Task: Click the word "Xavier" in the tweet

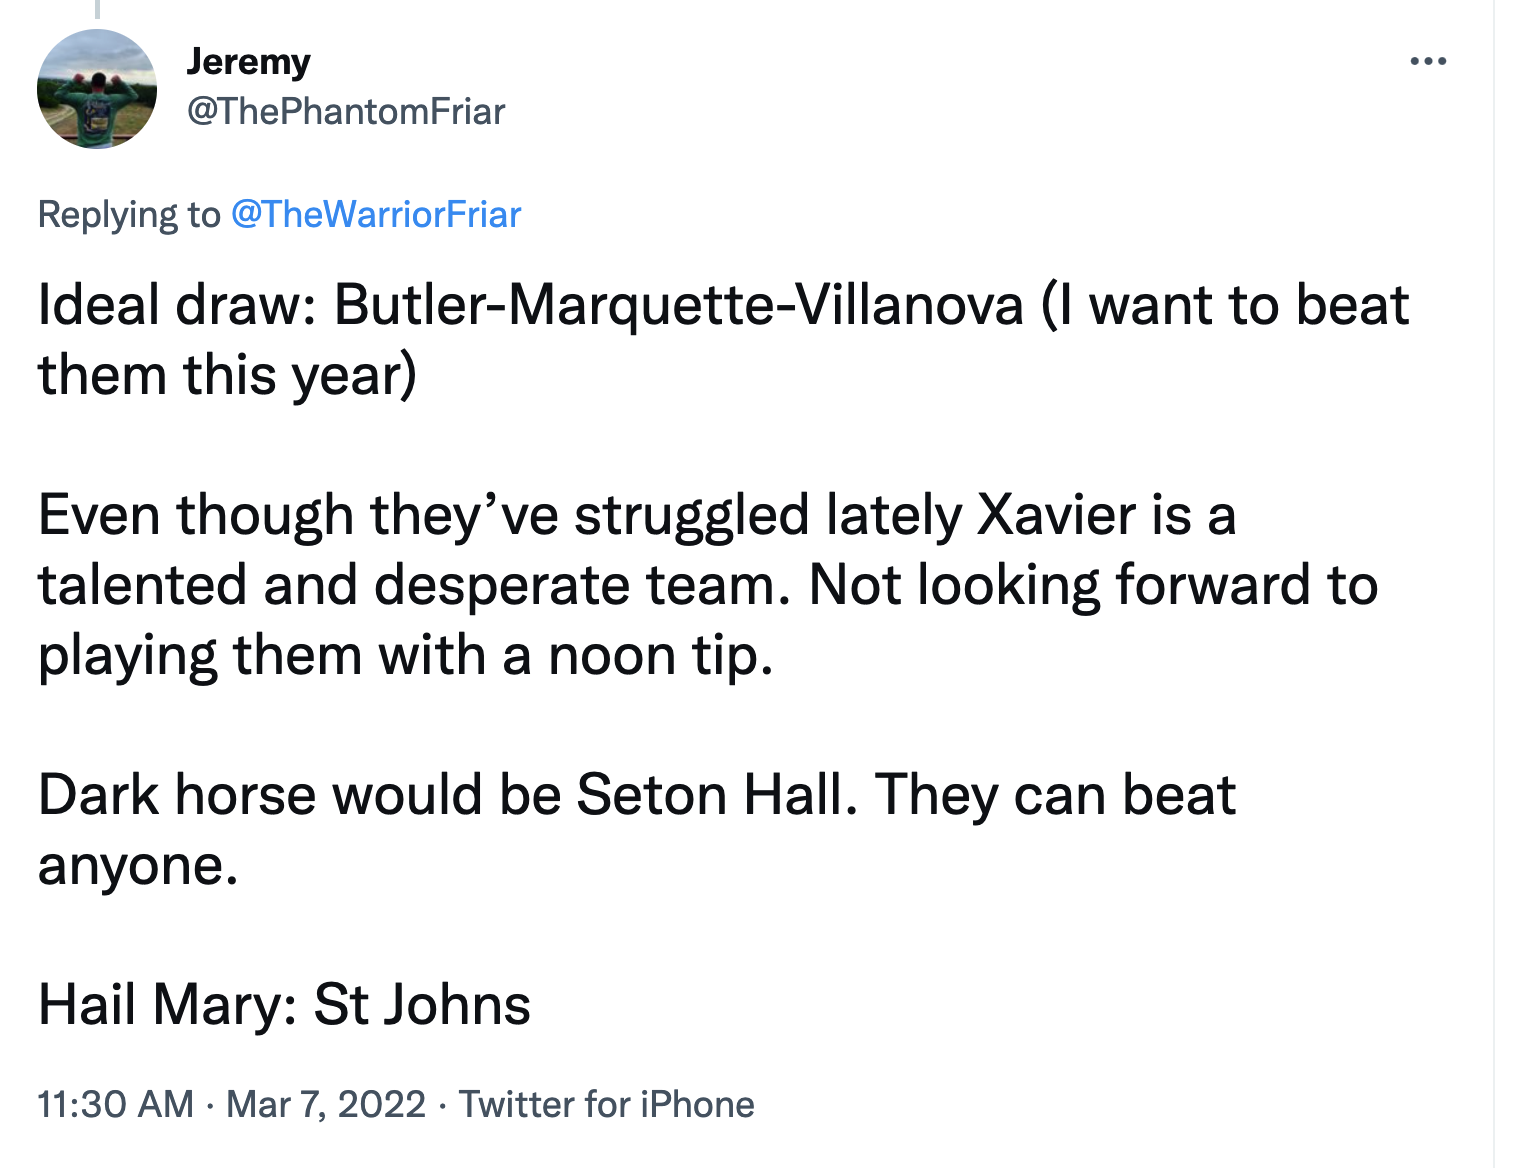Action: tap(1056, 515)
